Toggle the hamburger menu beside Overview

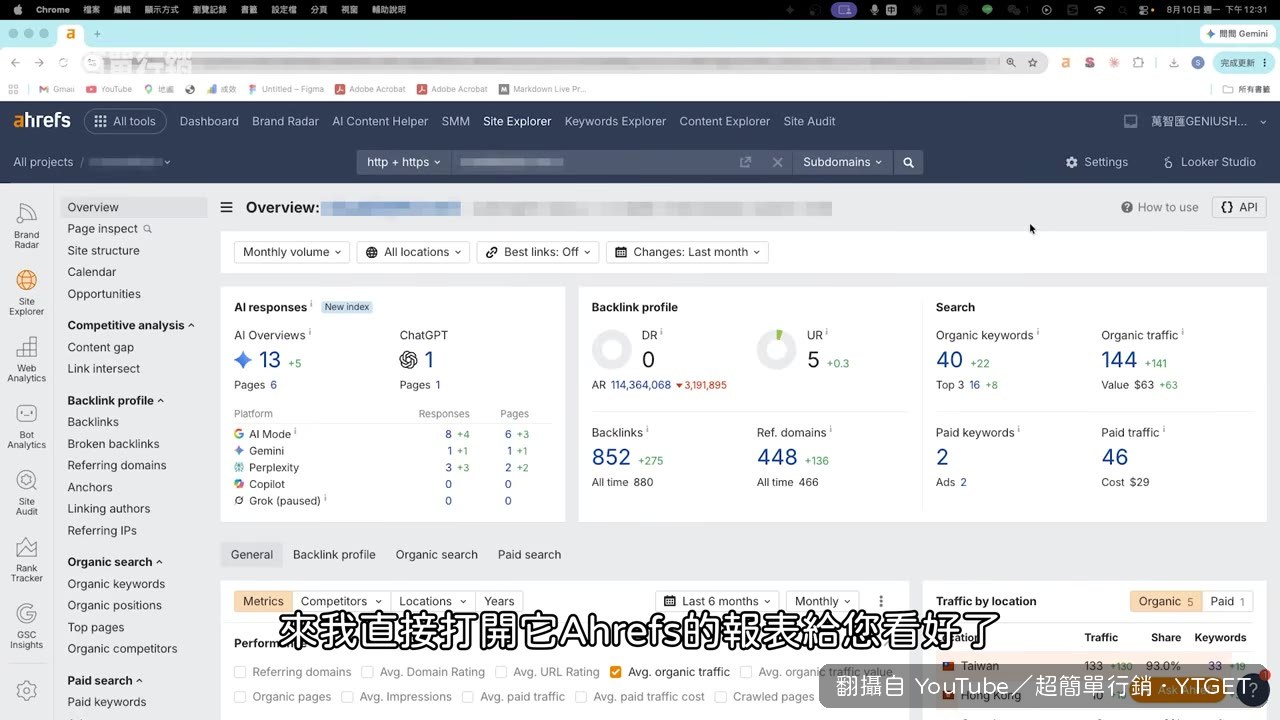pos(227,208)
